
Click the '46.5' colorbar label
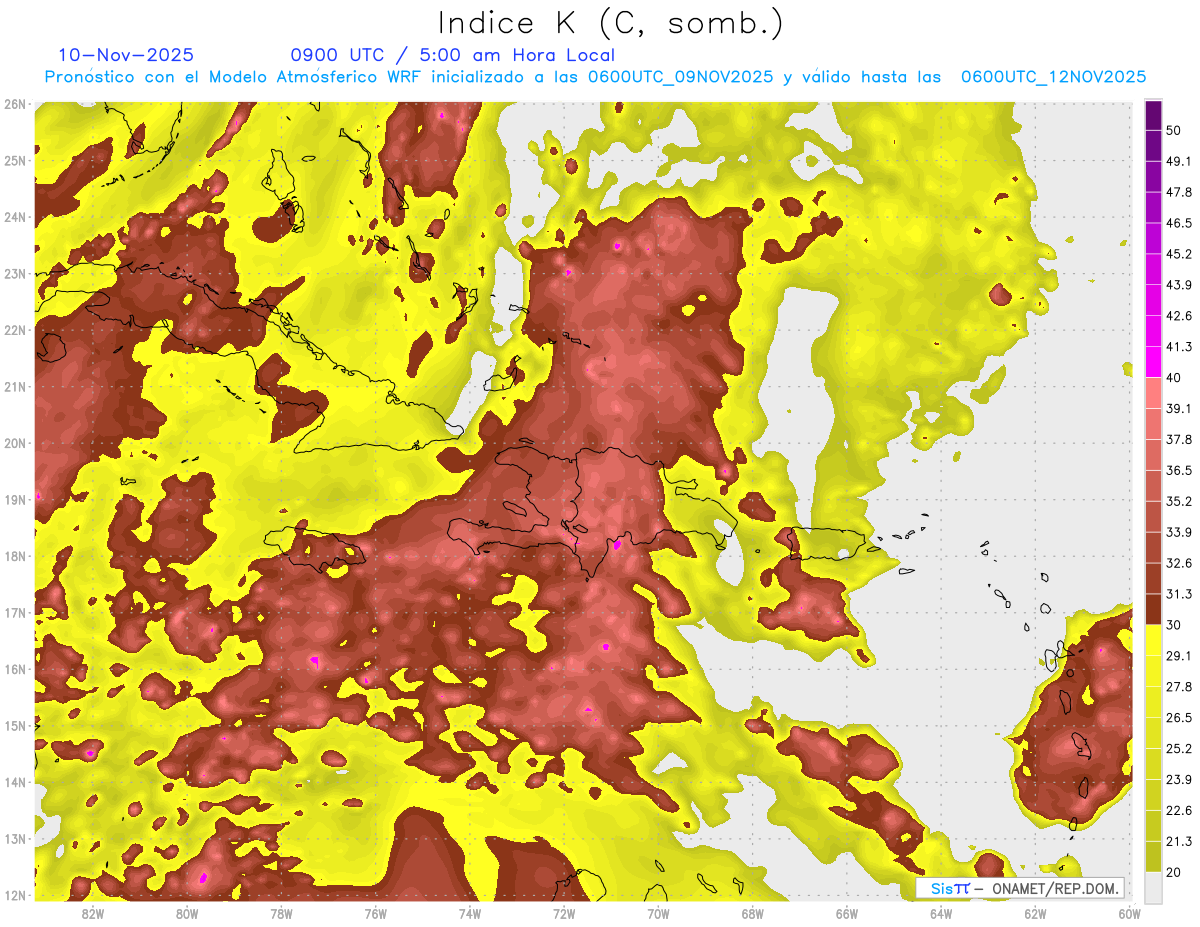point(1179,223)
